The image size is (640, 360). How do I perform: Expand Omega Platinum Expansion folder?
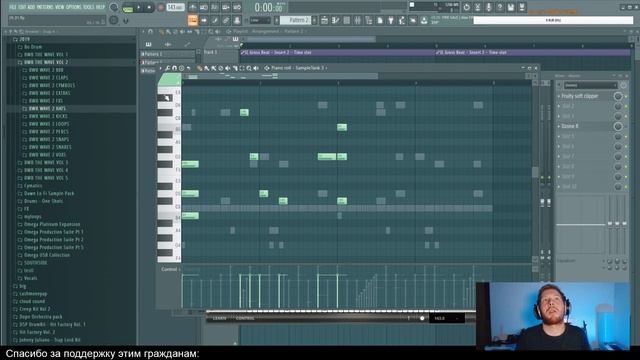pos(49,224)
